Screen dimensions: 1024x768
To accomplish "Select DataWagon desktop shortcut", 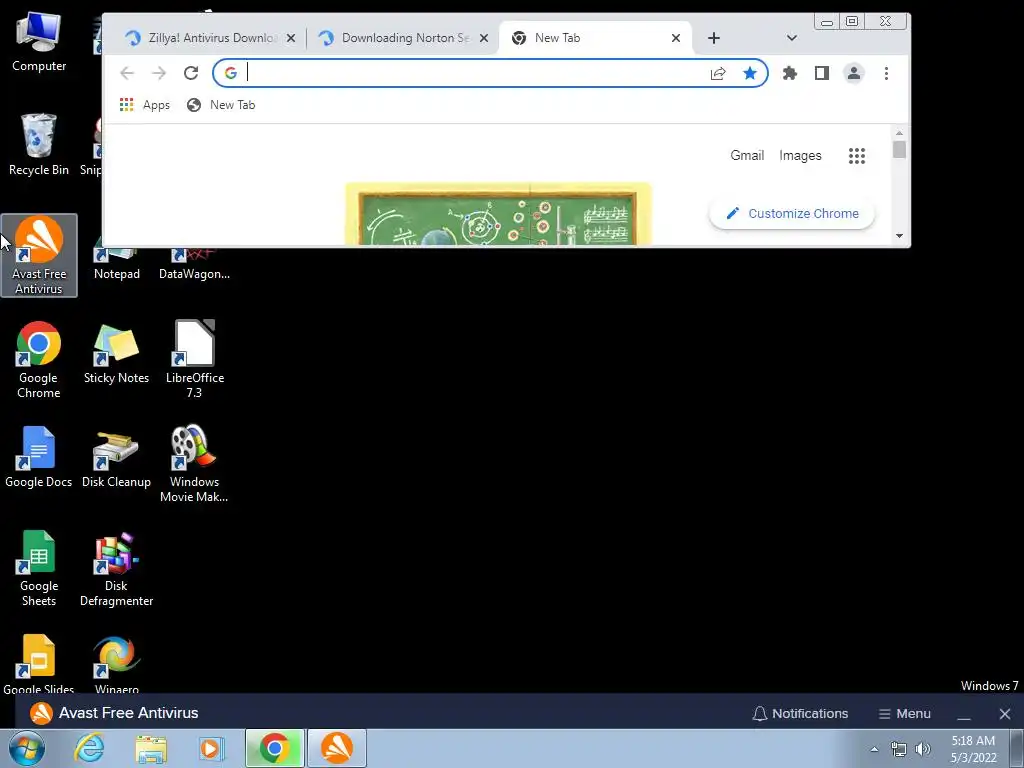I will coord(194,264).
